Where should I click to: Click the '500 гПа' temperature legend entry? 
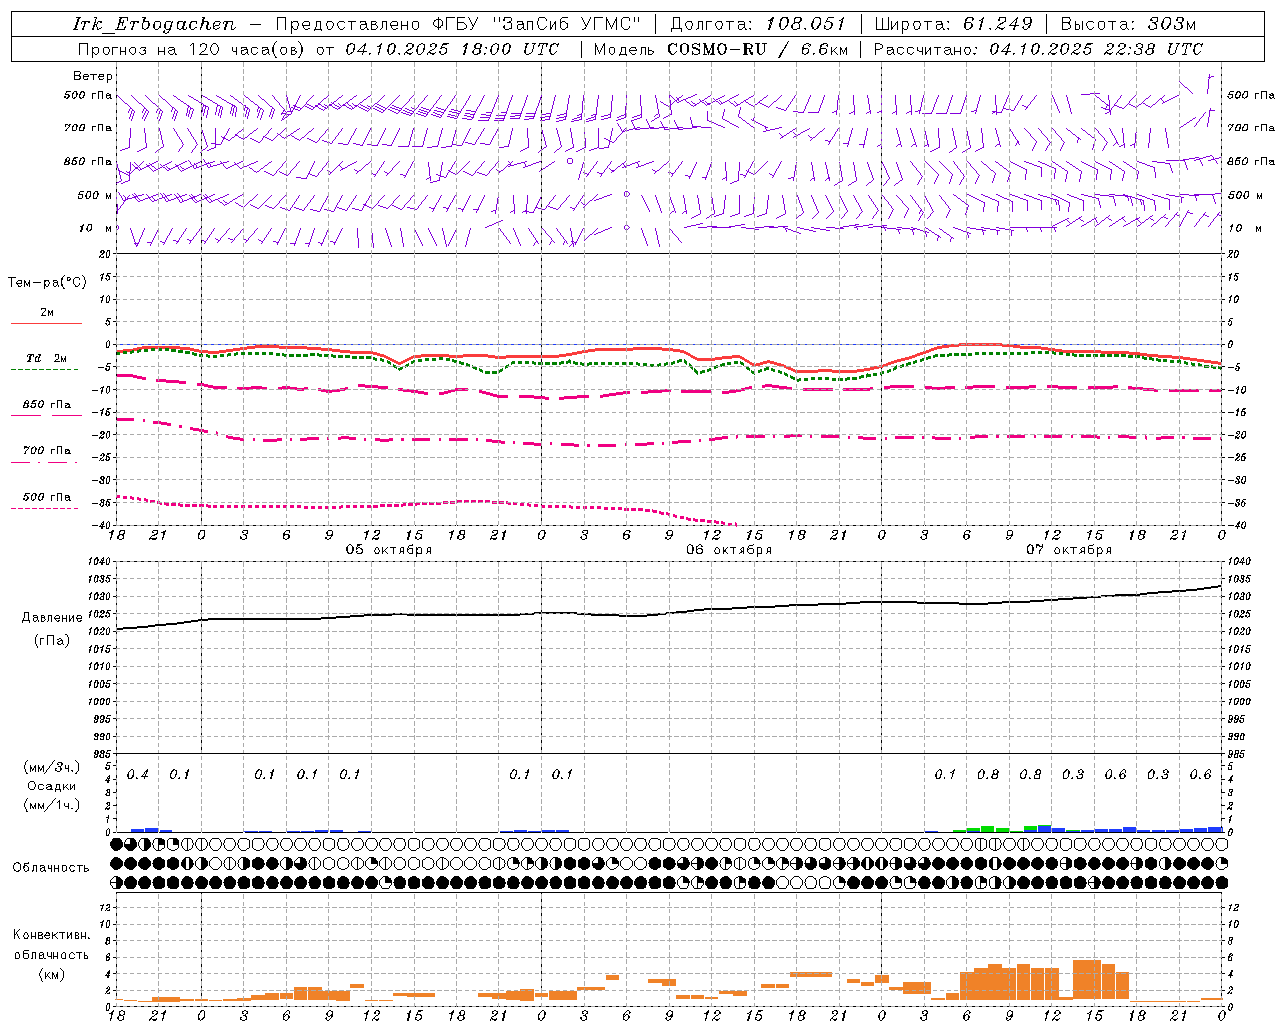click(x=47, y=497)
